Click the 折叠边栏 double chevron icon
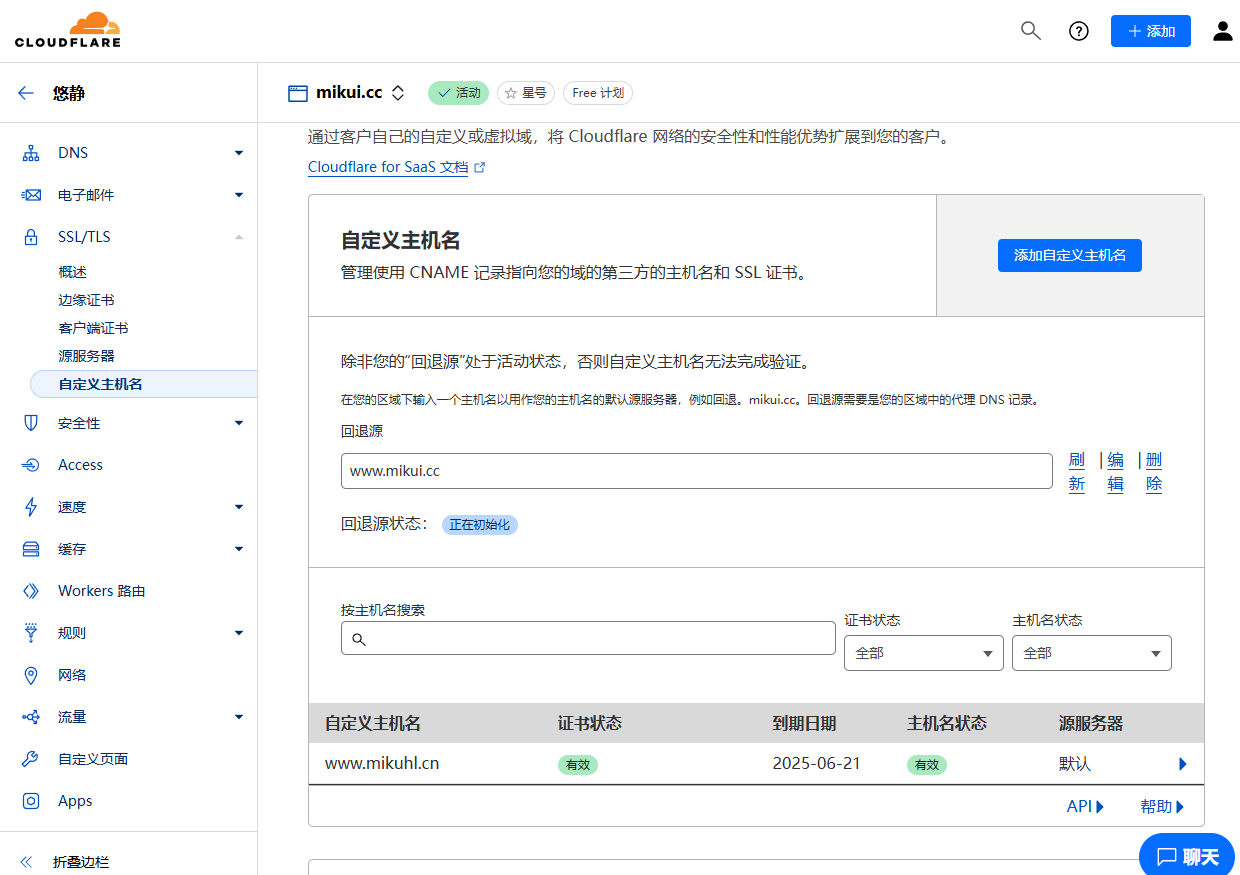1240x875 pixels. tap(26, 861)
